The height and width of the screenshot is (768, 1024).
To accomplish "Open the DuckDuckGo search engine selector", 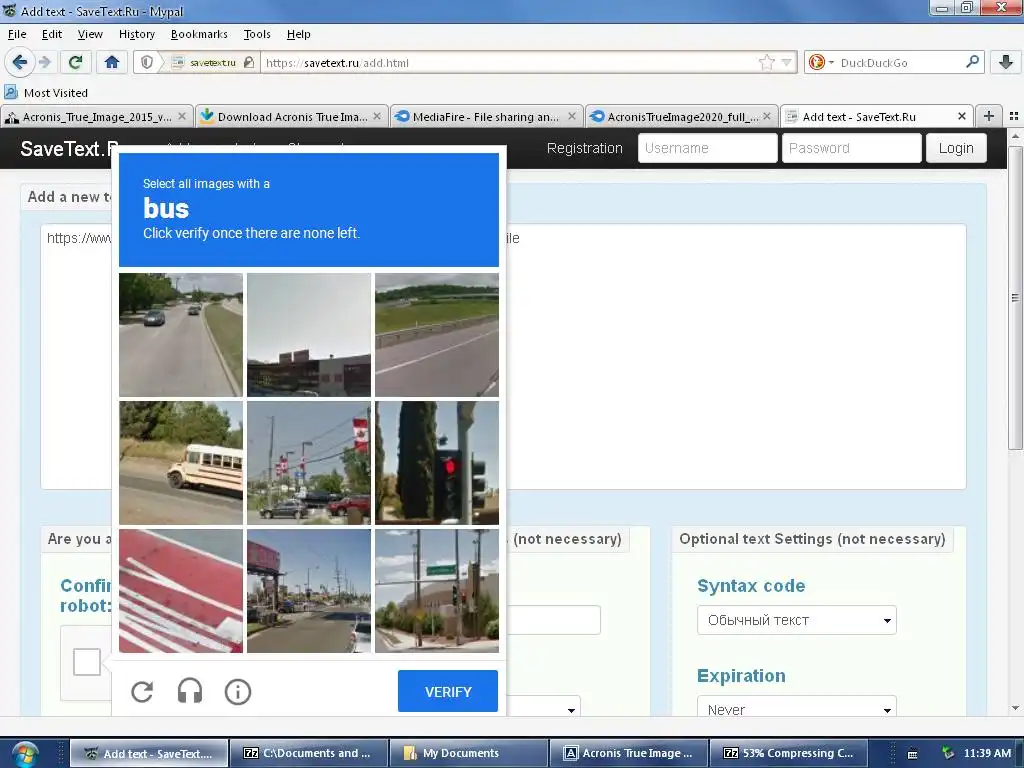I will tap(821, 62).
